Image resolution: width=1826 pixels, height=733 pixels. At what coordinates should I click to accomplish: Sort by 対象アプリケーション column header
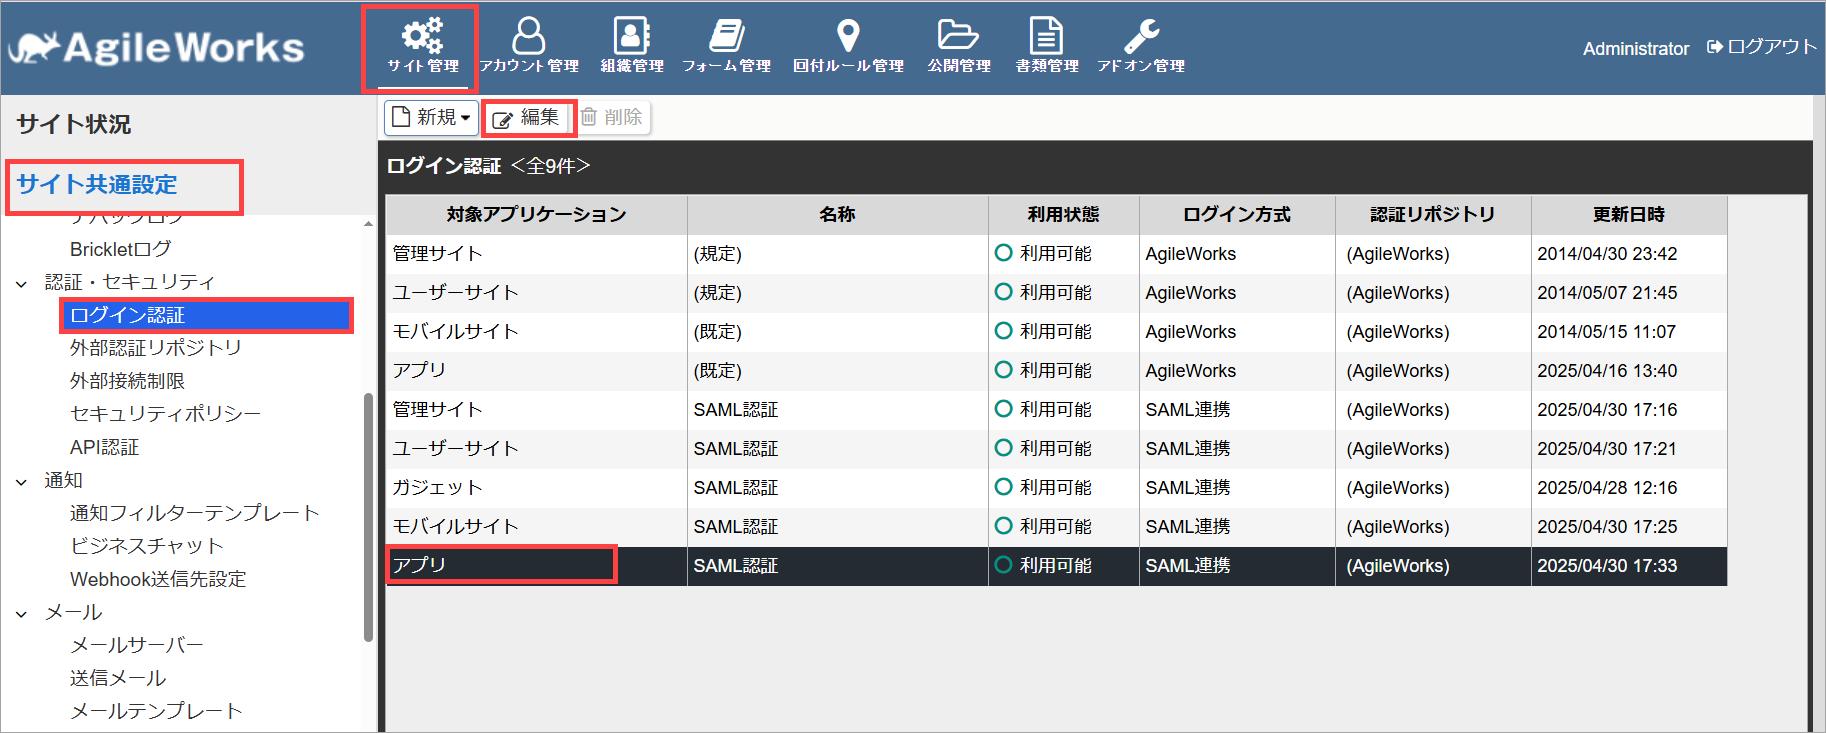click(537, 214)
